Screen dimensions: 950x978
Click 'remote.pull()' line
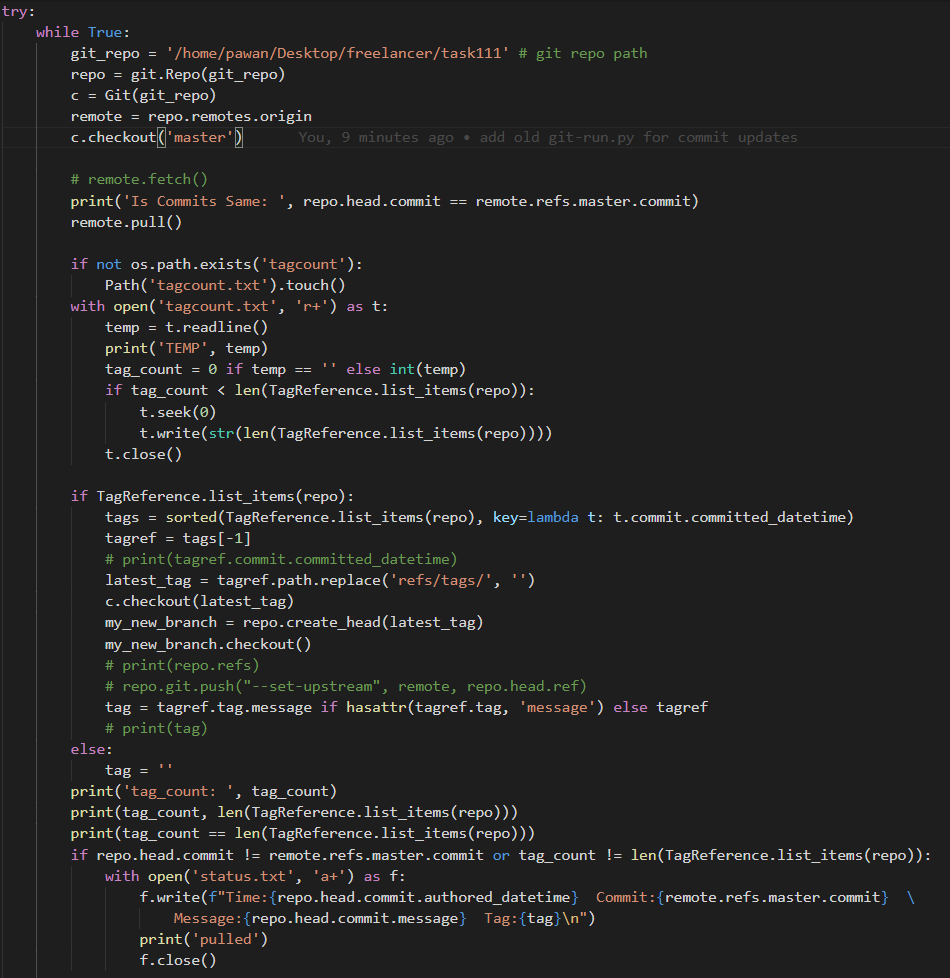[126, 223]
